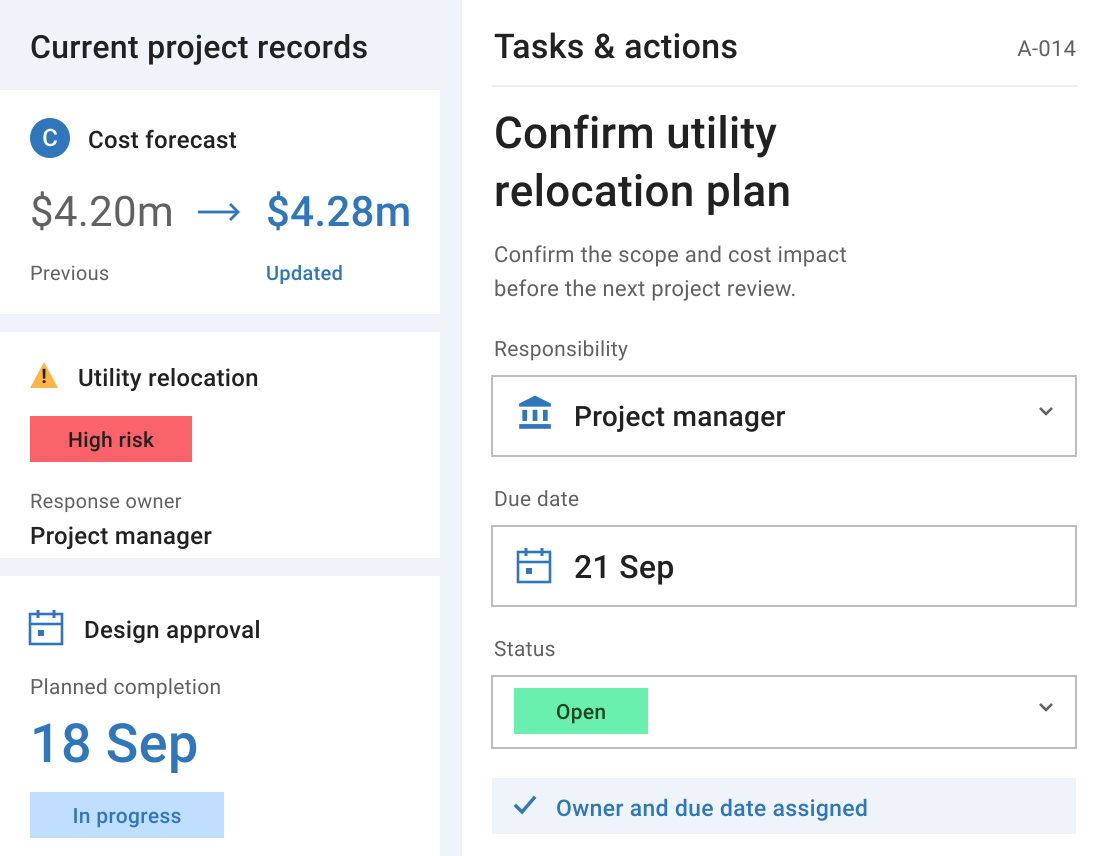
Task: Click the Confirm utility relocation plan title
Action: pyautogui.click(x=642, y=162)
